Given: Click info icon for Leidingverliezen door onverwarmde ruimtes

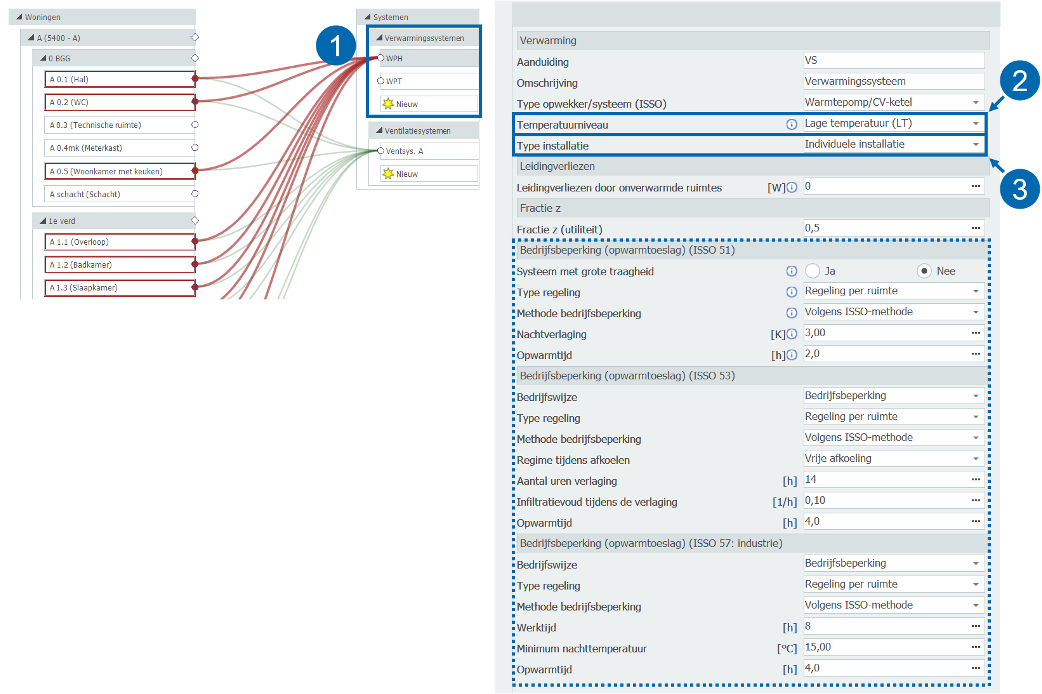Looking at the screenshot, I should coord(791,187).
